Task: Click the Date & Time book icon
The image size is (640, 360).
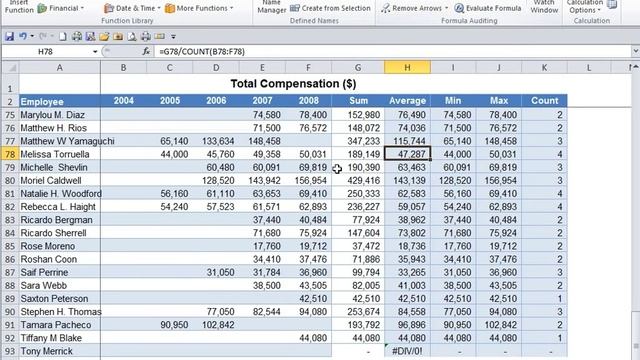Action: pyautogui.click(x=108, y=8)
